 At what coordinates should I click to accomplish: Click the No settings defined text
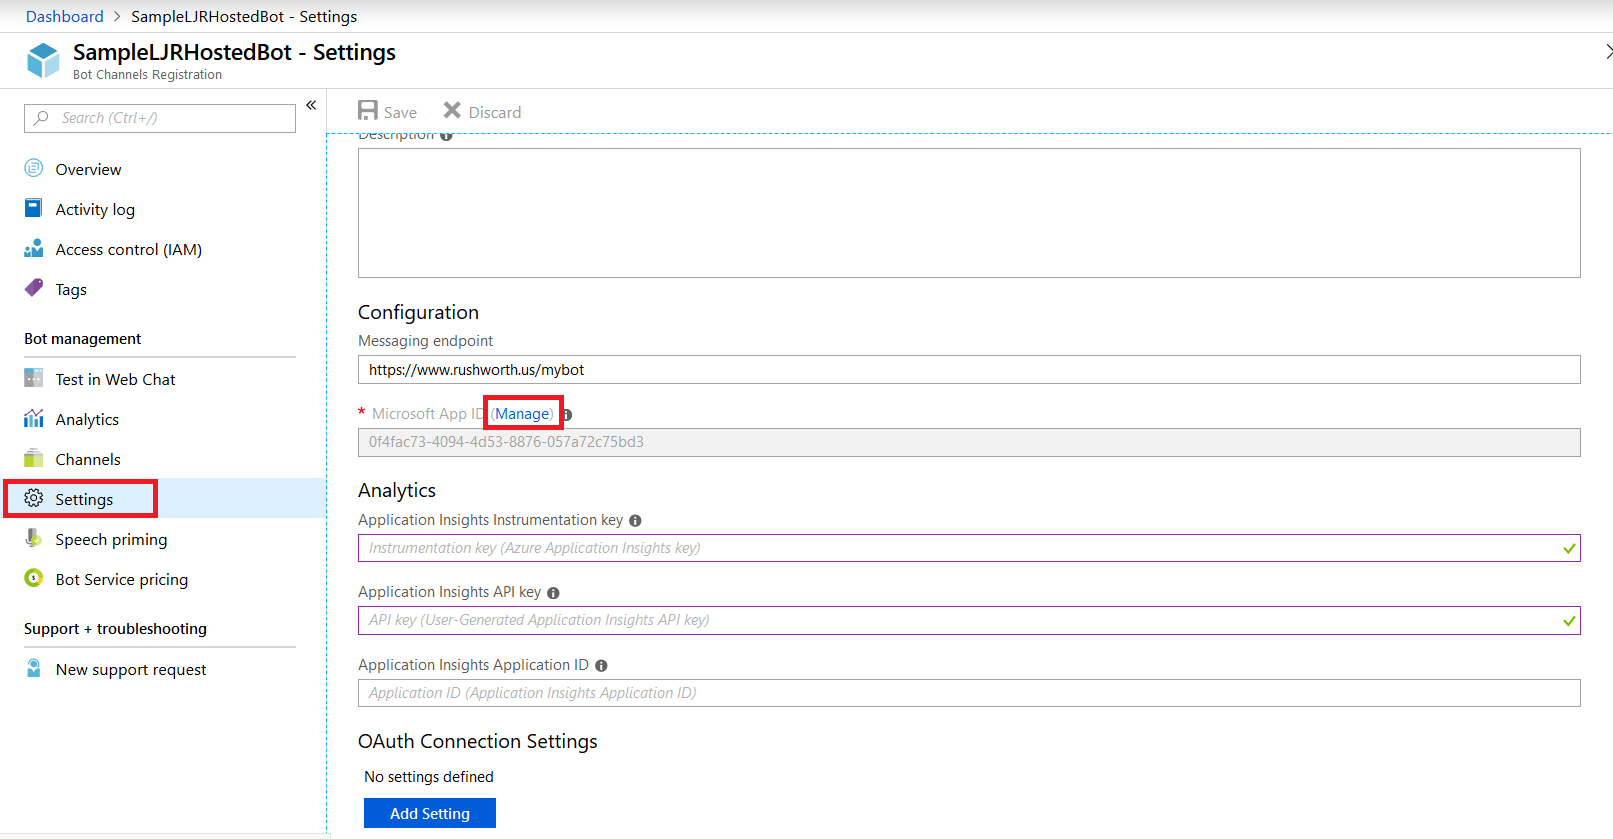point(429,777)
